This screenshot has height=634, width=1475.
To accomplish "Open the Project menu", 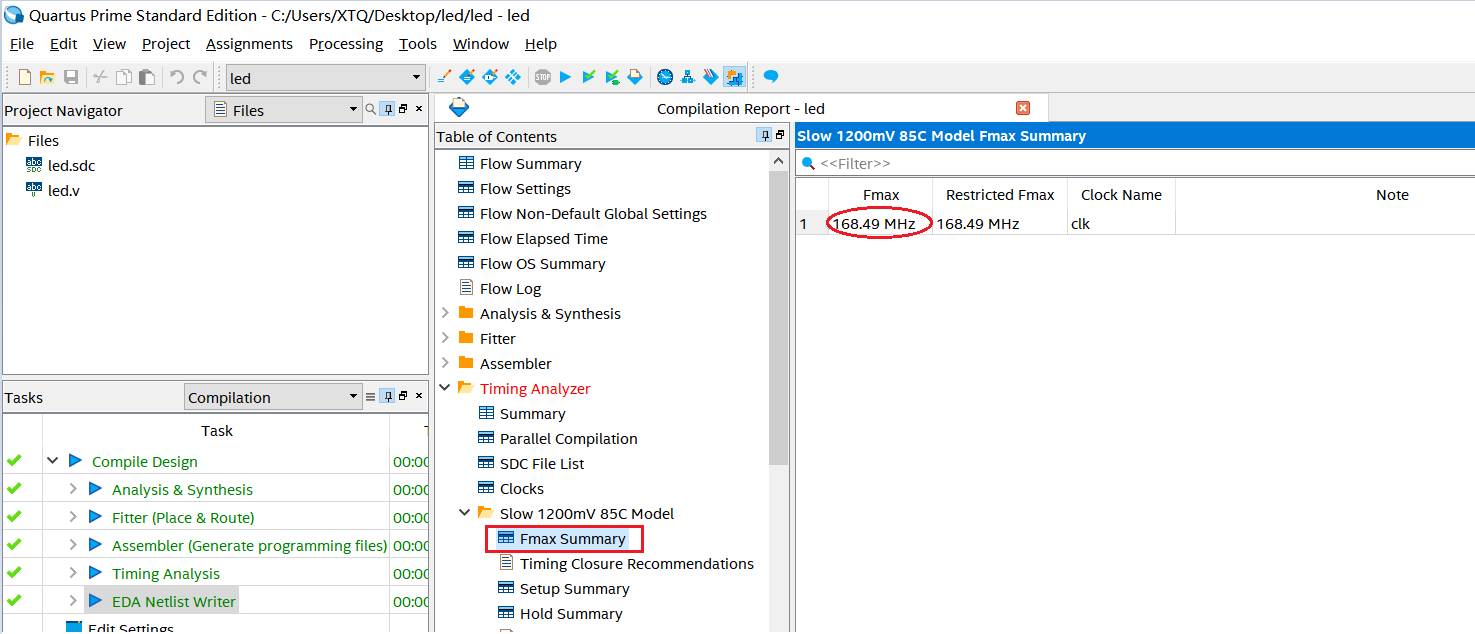I will [166, 44].
